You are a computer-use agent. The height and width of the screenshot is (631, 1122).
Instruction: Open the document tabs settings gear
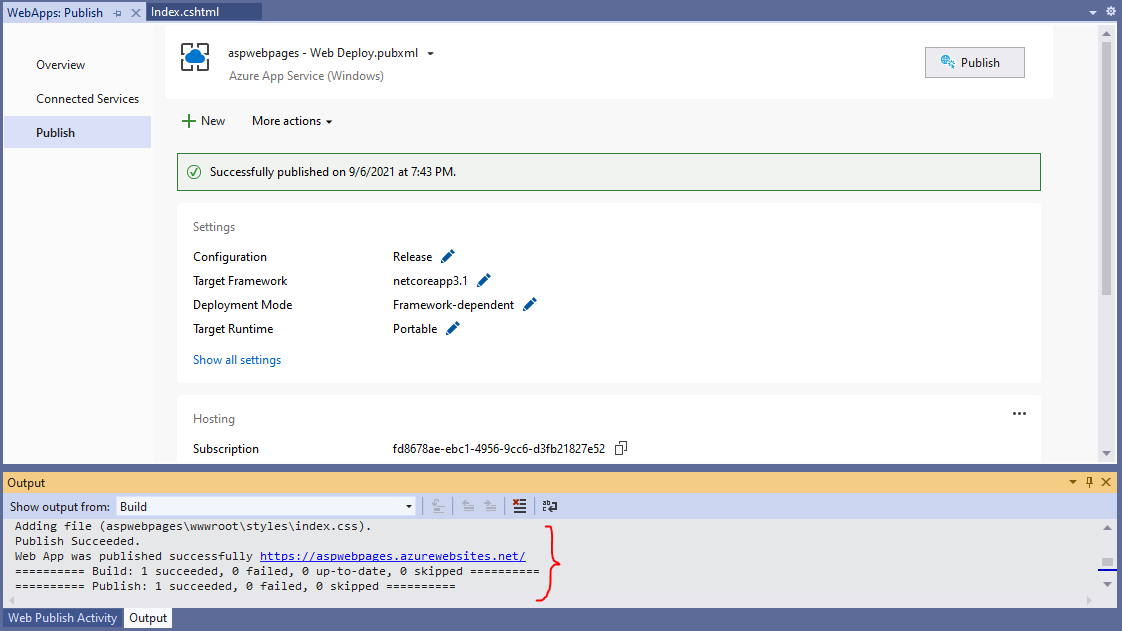1111,11
